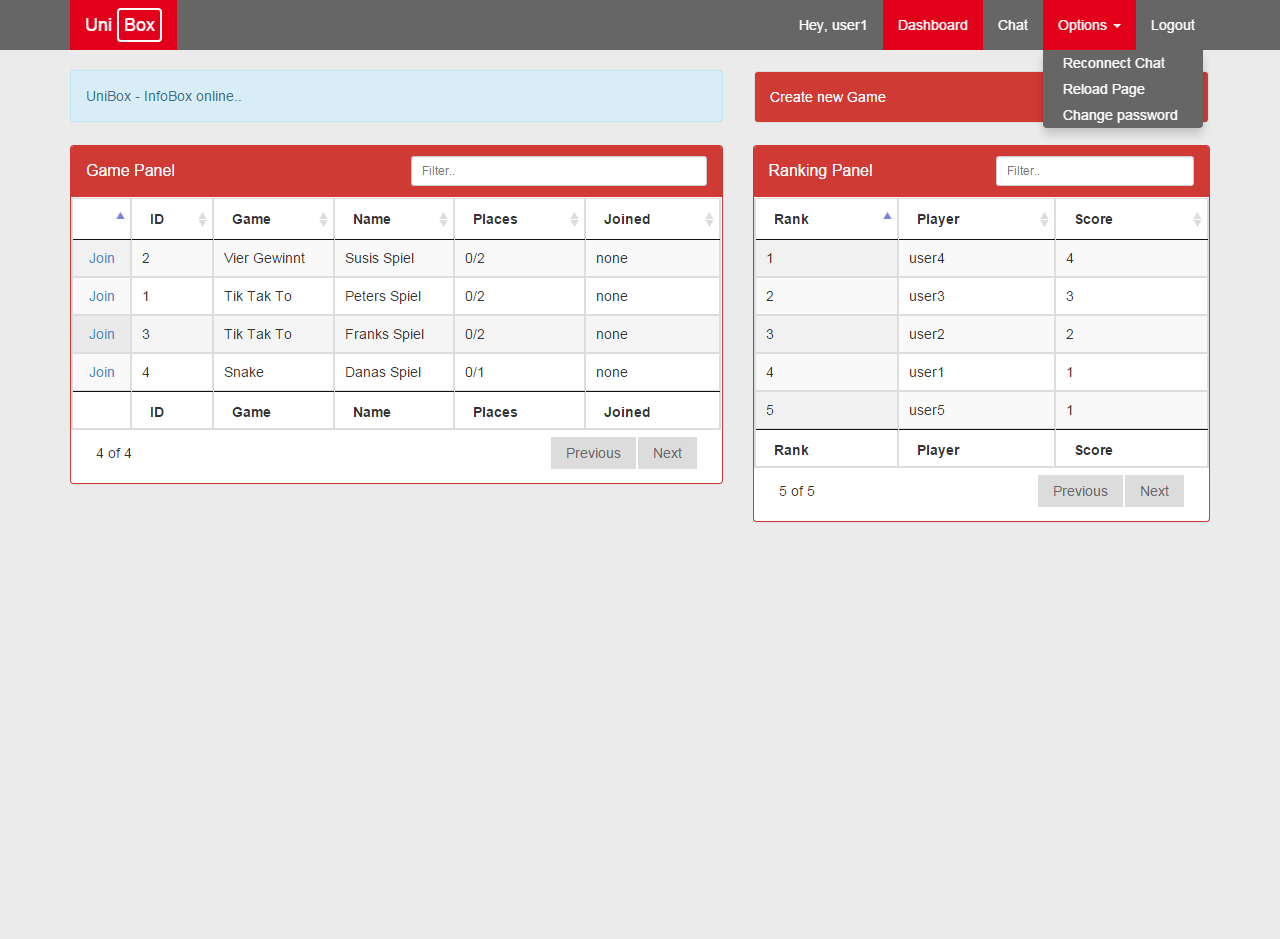Toggle sort on the Game Panel Join column
1280x939 pixels.
102,219
